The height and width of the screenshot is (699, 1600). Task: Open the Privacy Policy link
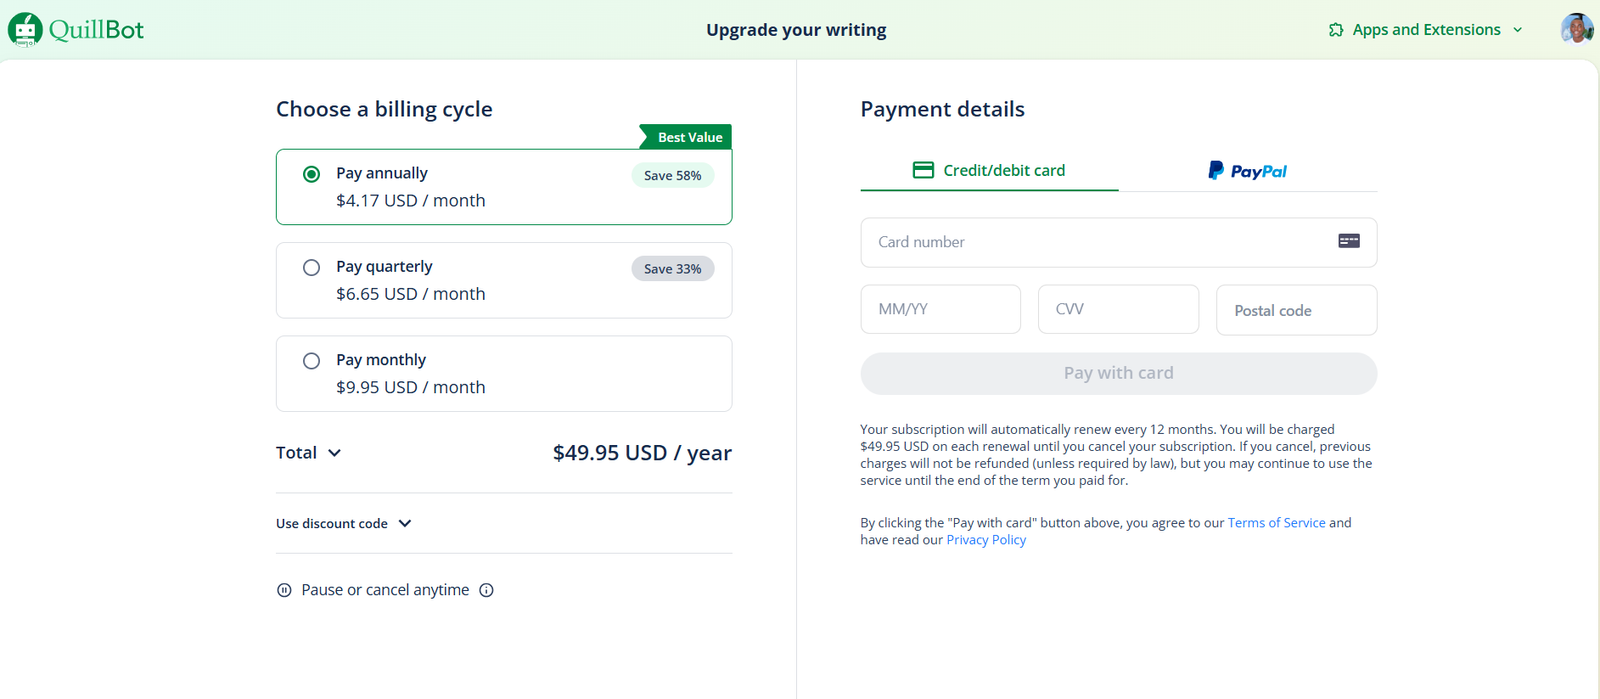[x=986, y=540]
